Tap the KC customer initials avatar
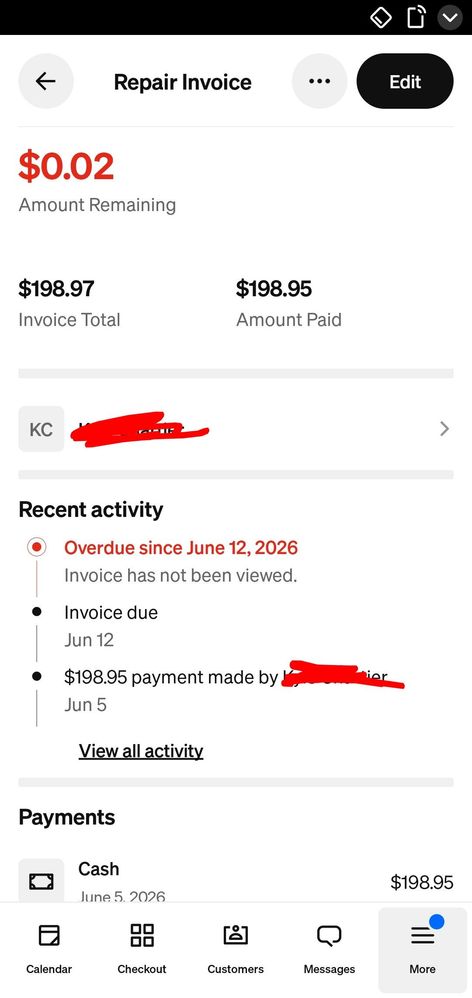This screenshot has height=998, width=472. coord(41,429)
